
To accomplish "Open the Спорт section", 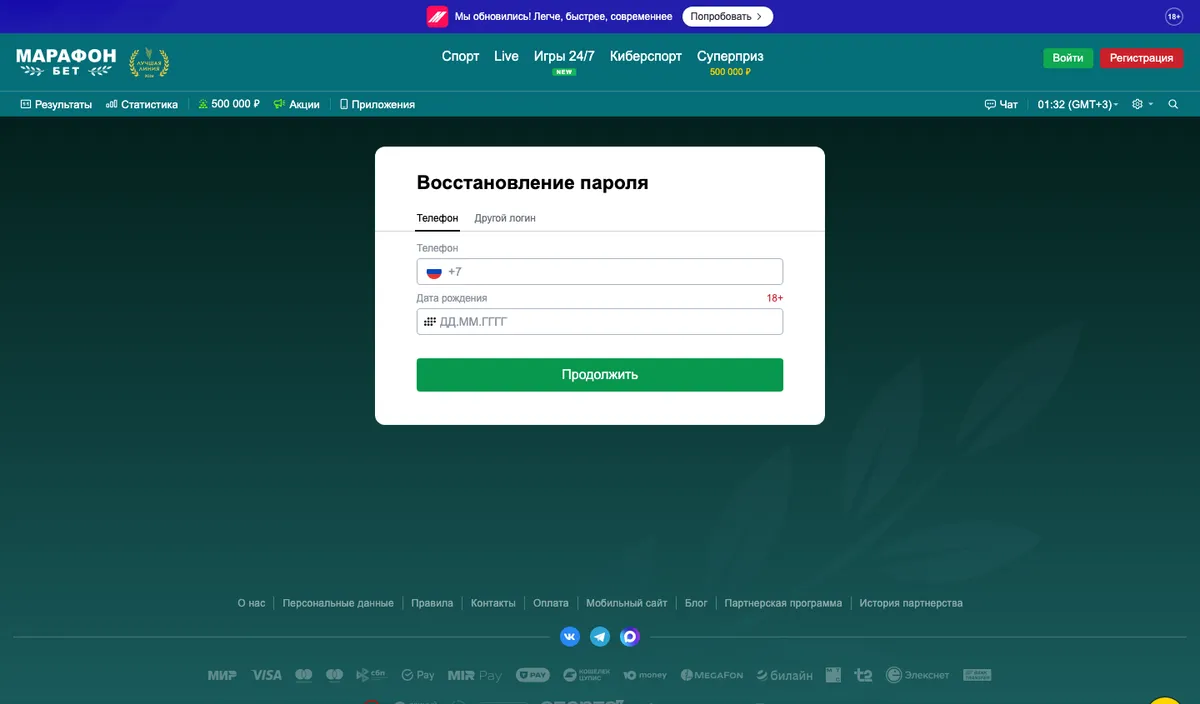I will [461, 57].
